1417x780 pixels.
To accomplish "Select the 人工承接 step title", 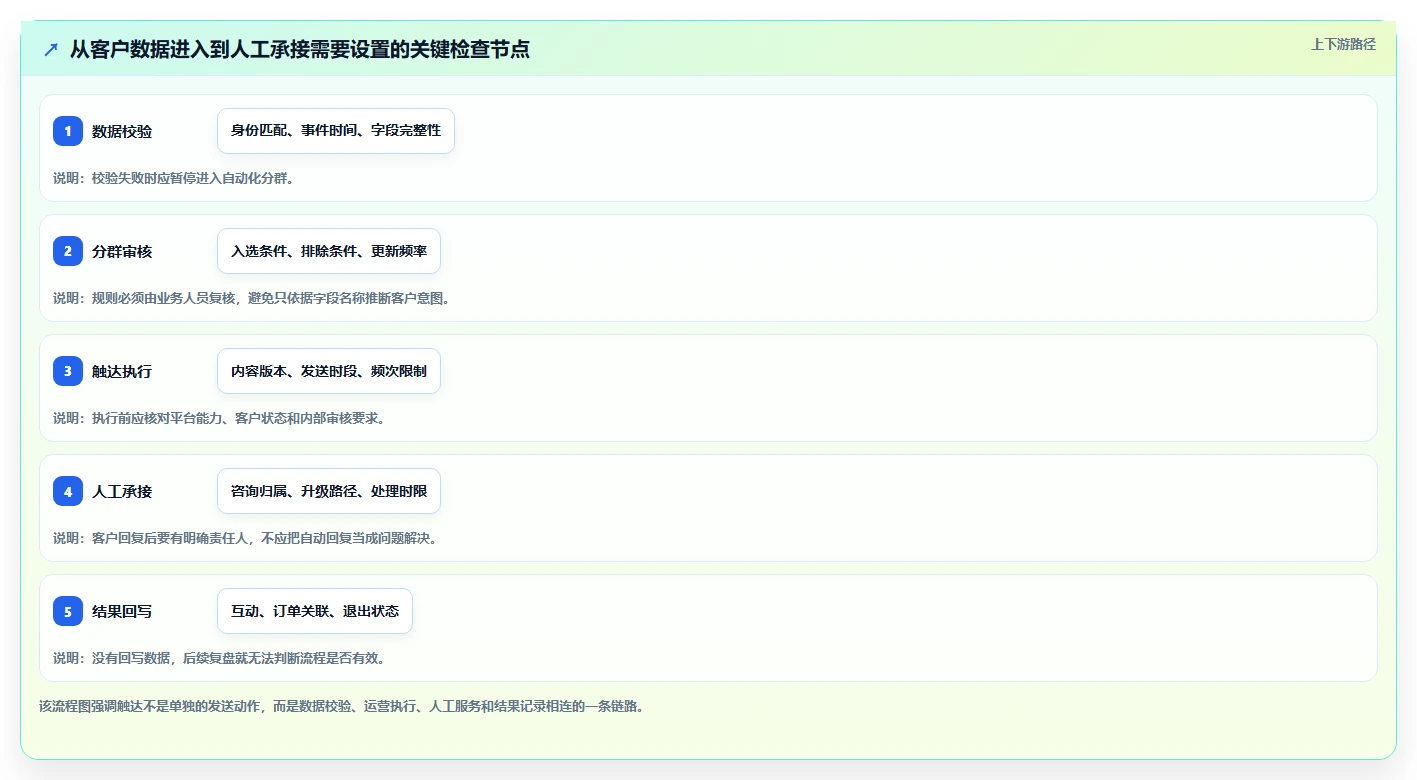I will tap(122, 491).
